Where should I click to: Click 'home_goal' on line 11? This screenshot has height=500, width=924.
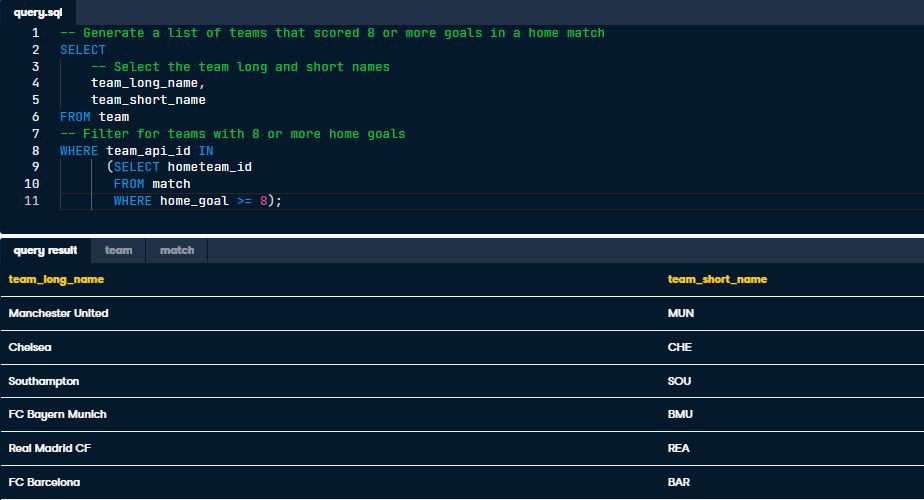[194, 201]
